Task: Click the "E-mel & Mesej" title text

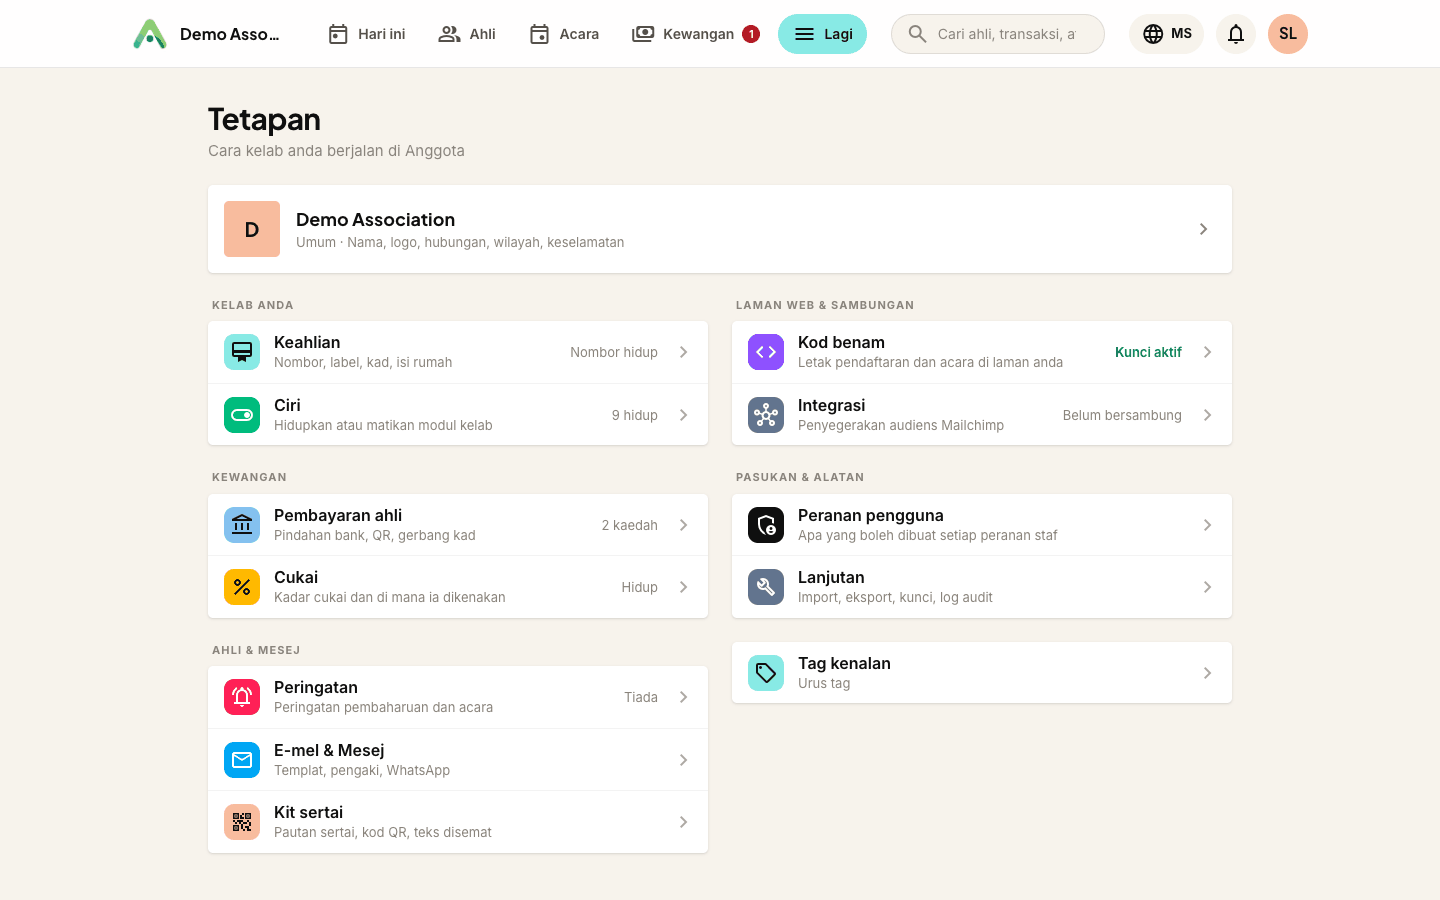Action: tap(329, 750)
